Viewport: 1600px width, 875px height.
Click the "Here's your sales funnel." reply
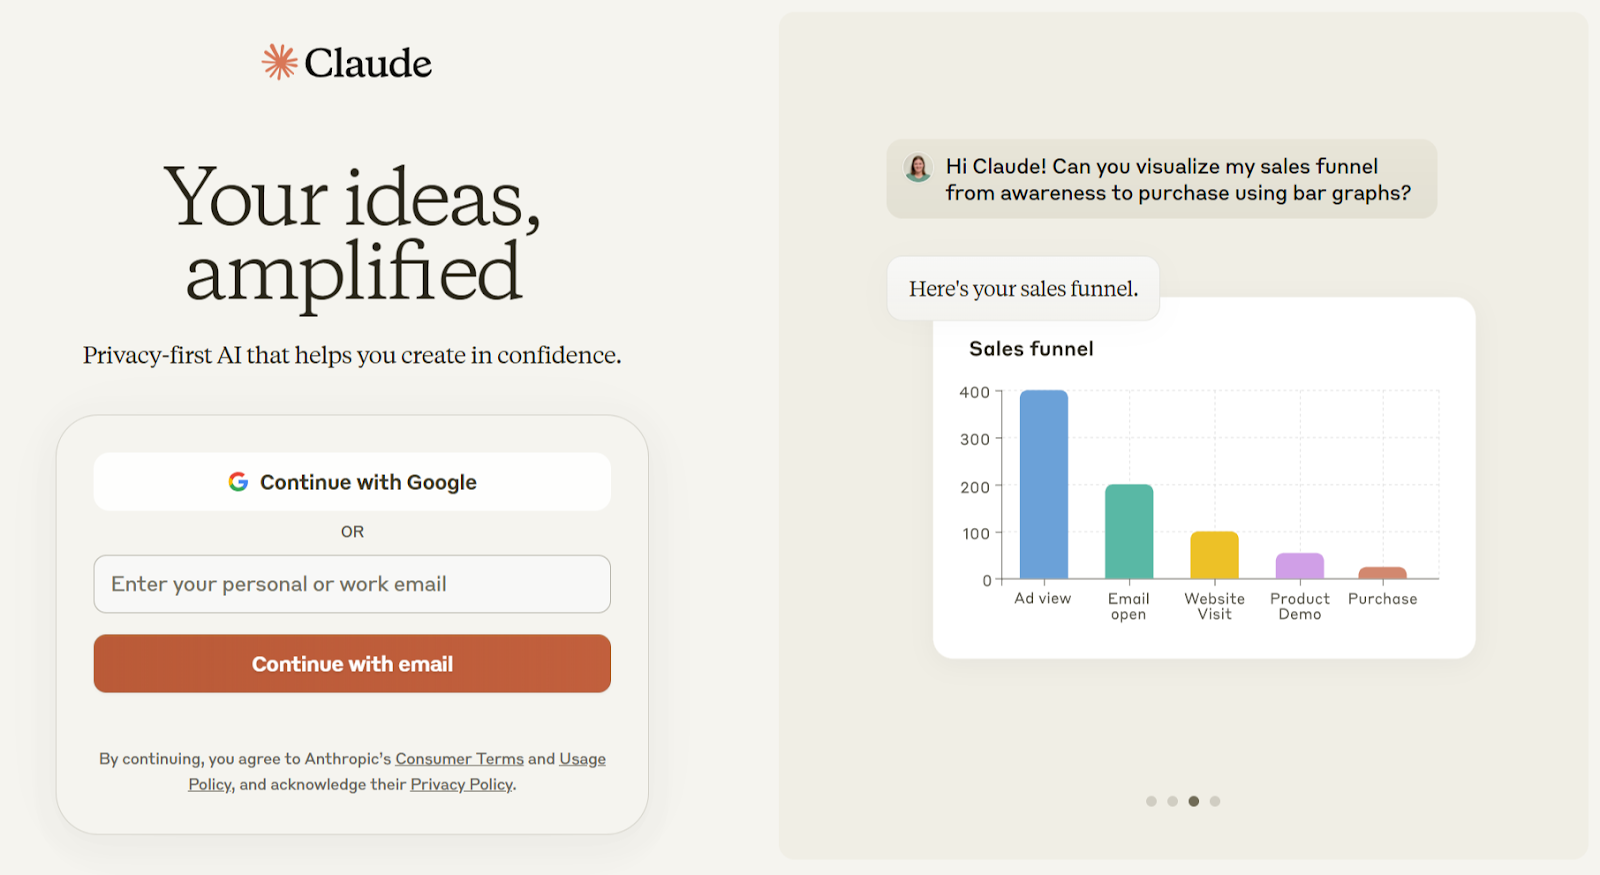[1023, 289]
